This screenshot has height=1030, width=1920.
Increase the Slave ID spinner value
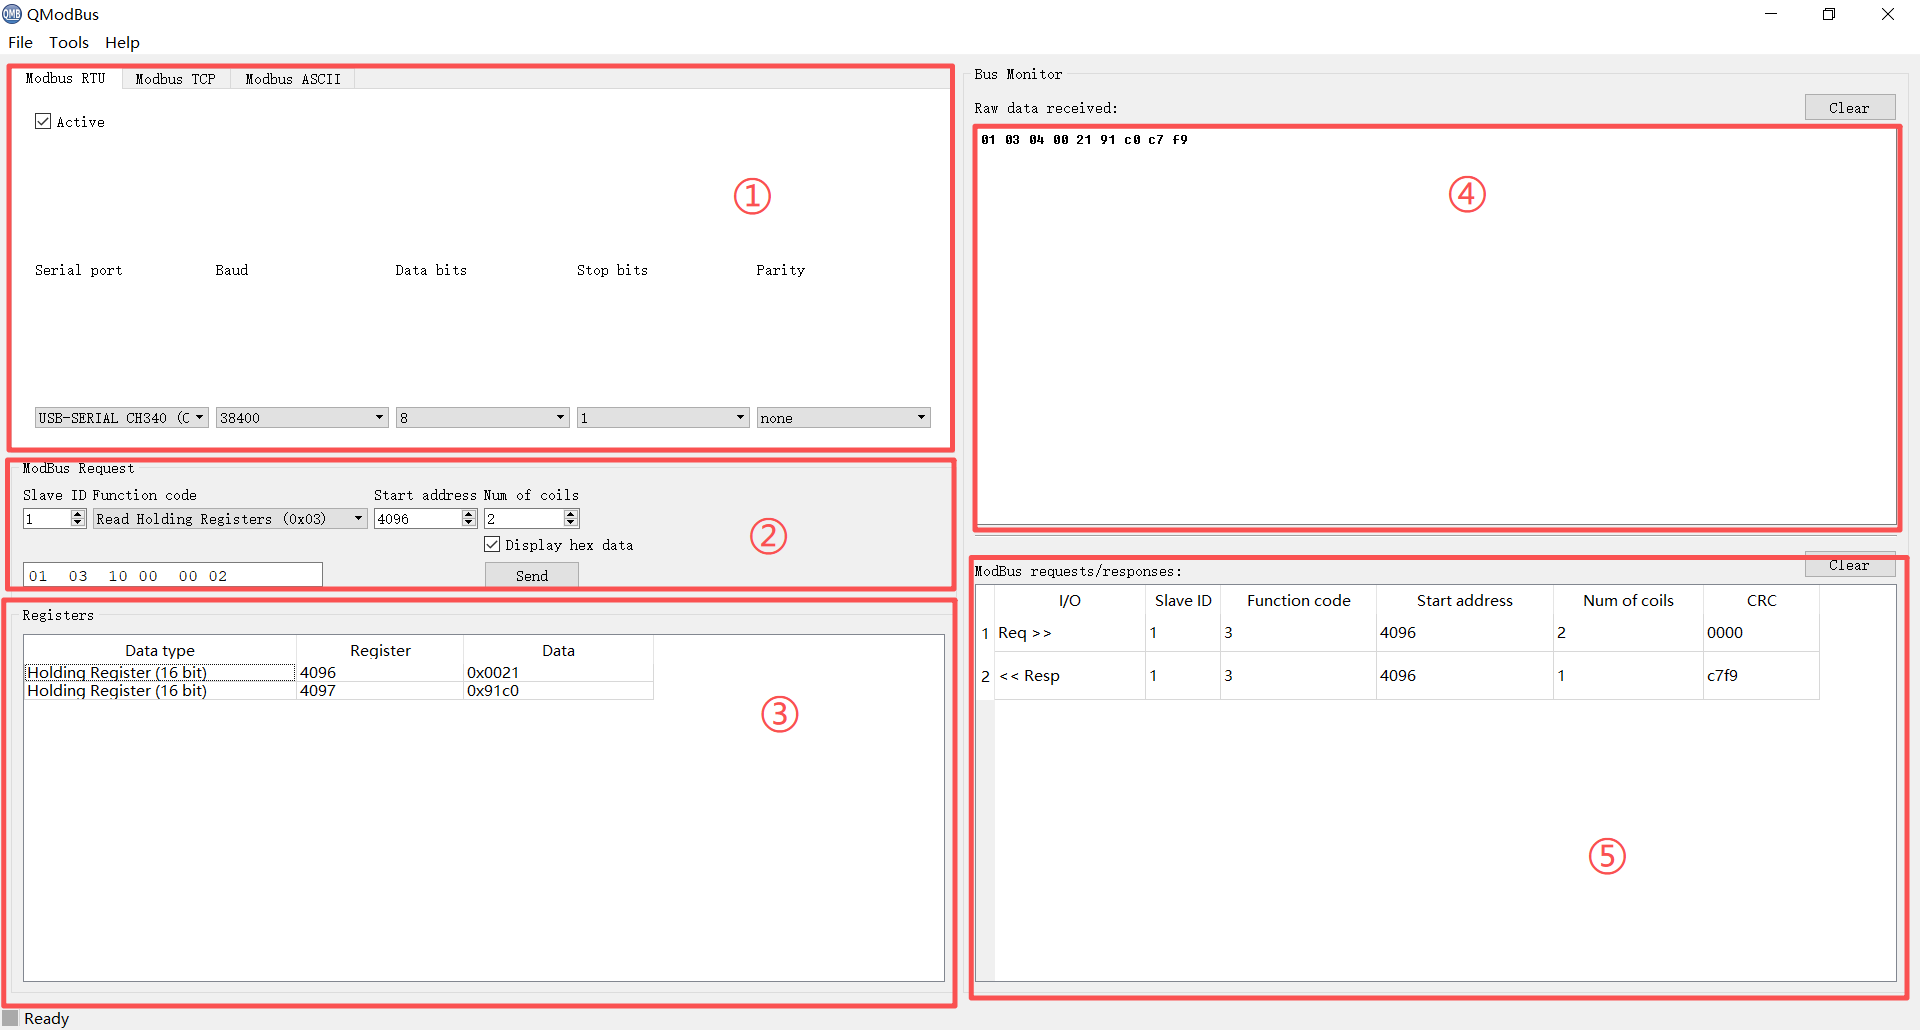click(78, 514)
